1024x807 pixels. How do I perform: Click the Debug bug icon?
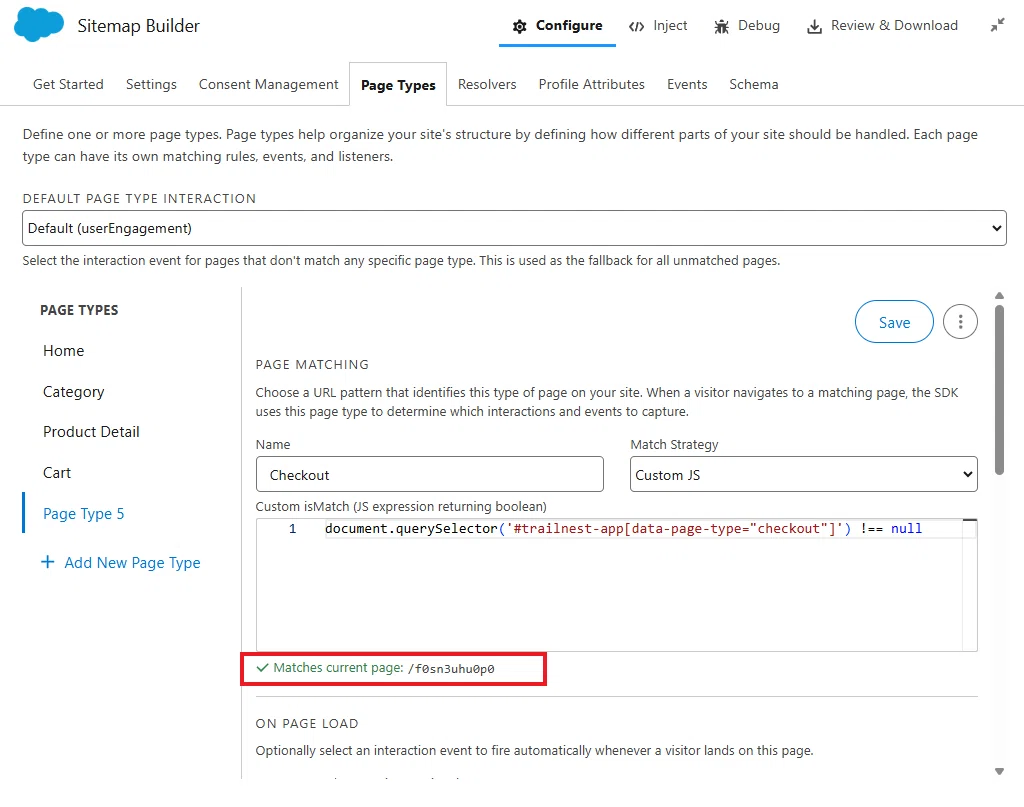[x=721, y=26]
